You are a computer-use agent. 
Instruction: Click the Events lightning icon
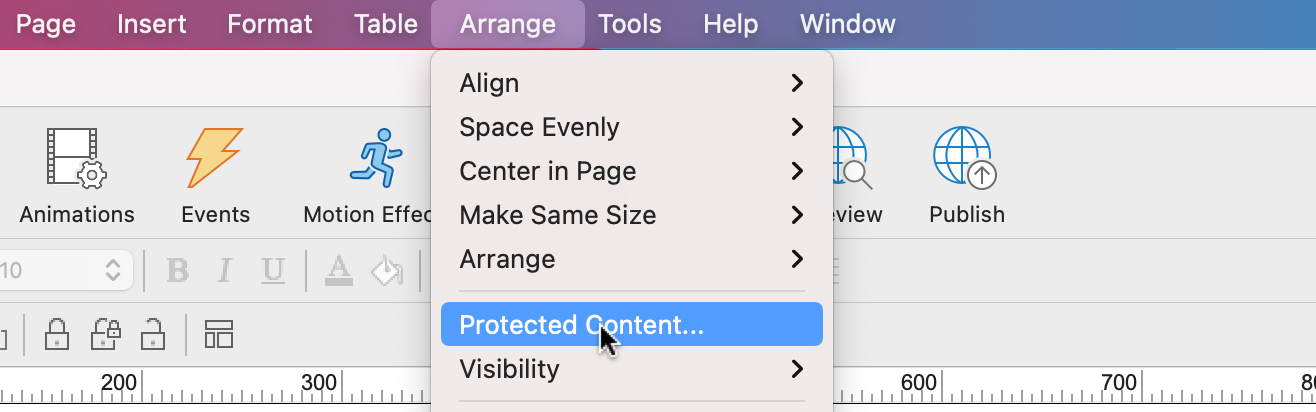click(215, 160)
